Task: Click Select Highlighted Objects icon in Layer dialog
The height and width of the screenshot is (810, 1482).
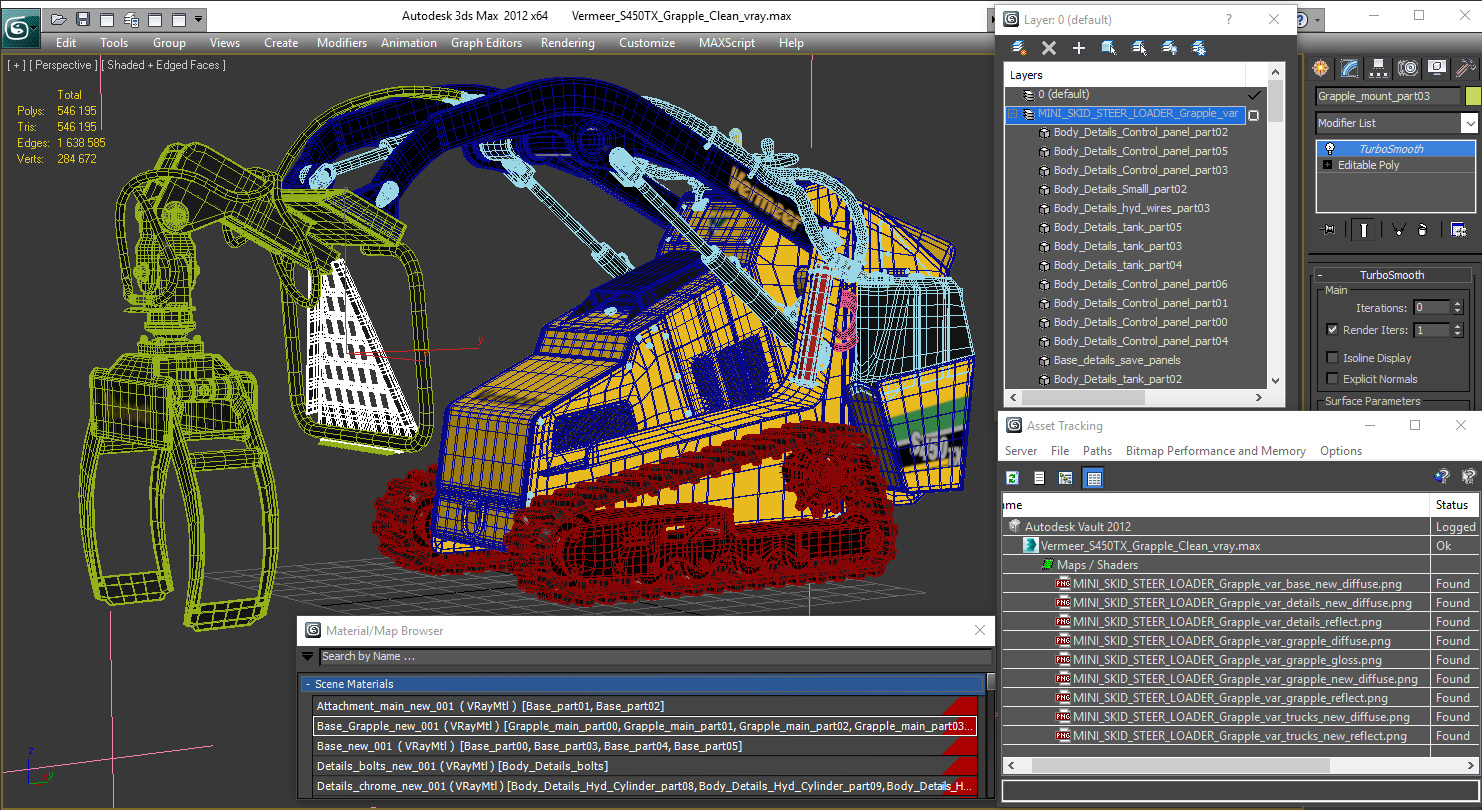Action: (1108, 48)
